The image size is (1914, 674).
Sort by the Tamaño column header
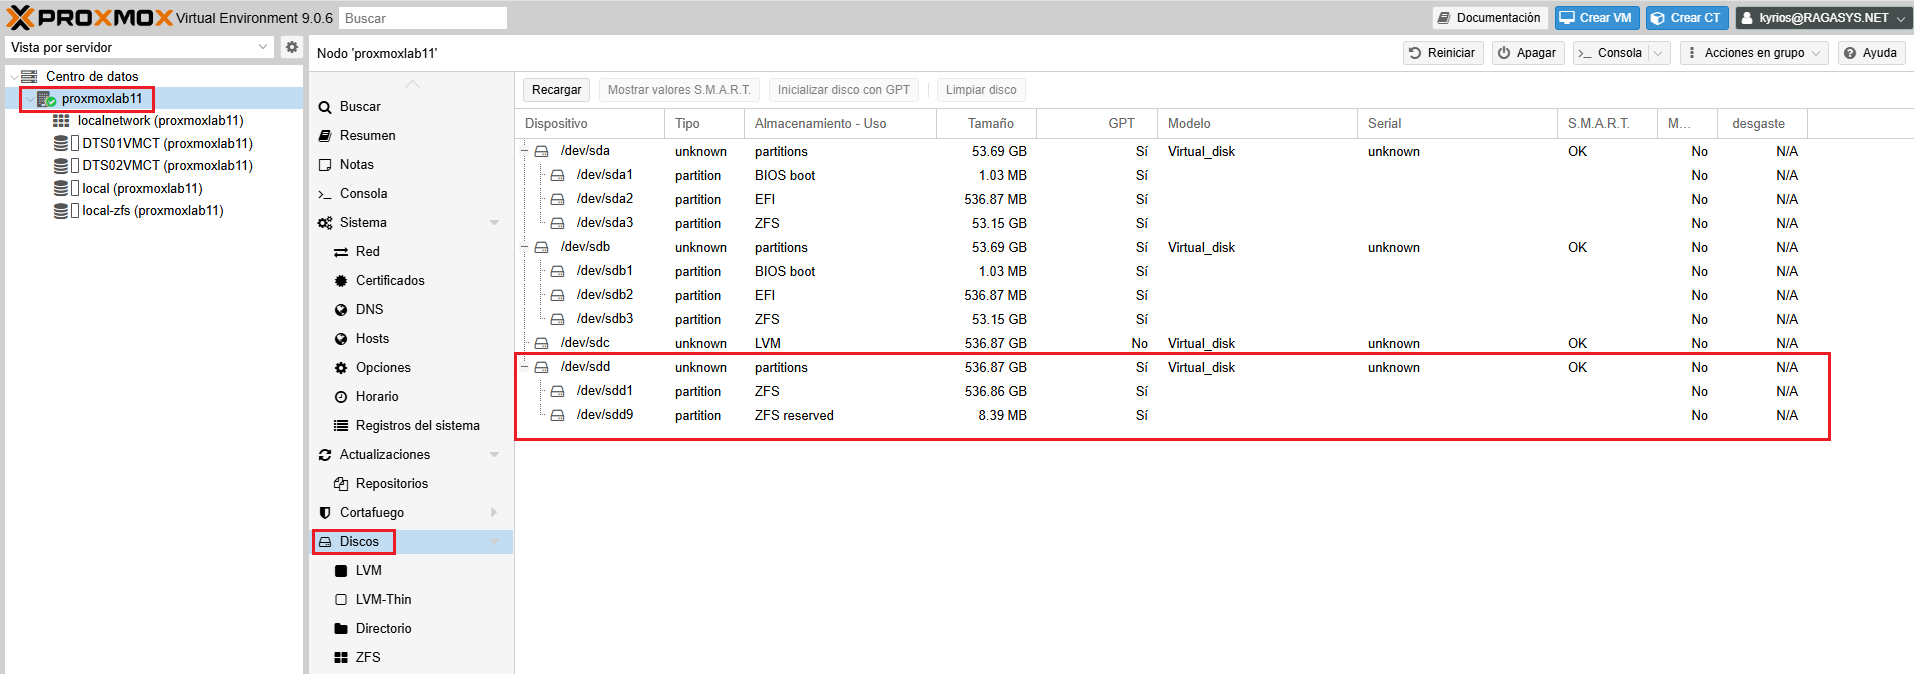click(986, 123)
